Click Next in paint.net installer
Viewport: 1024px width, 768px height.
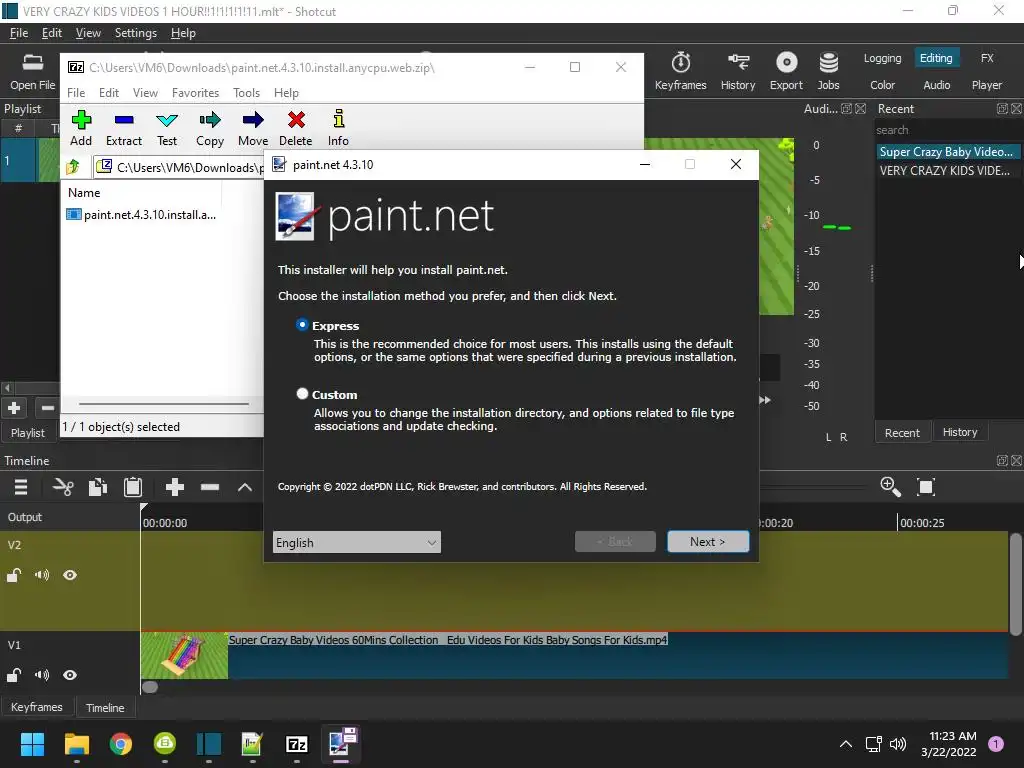tap(708, 542)
